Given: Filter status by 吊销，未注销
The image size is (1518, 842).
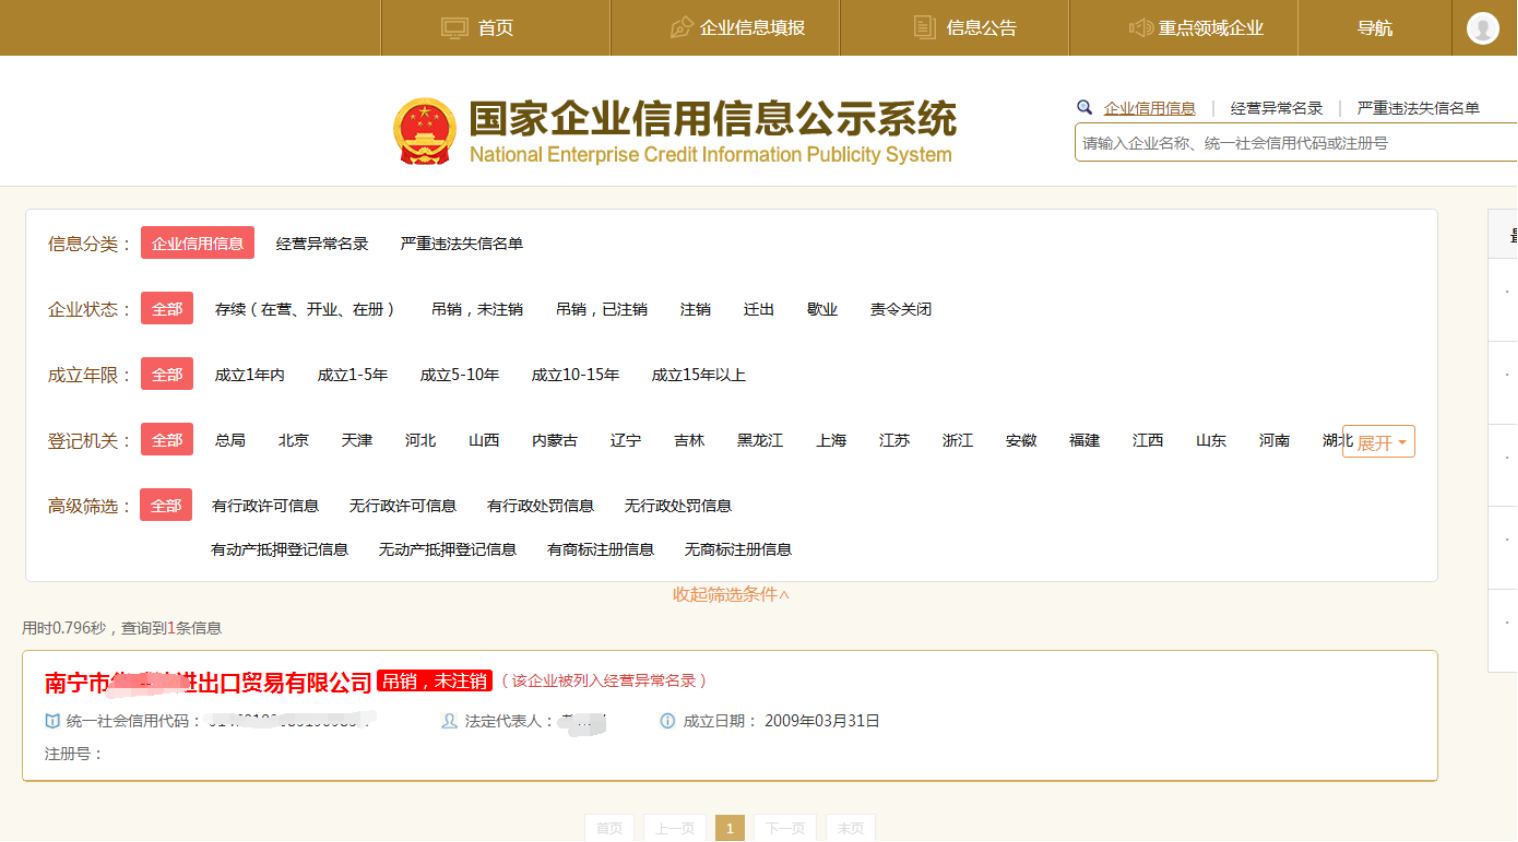Looking at the screenshot, I should point(477,309).
